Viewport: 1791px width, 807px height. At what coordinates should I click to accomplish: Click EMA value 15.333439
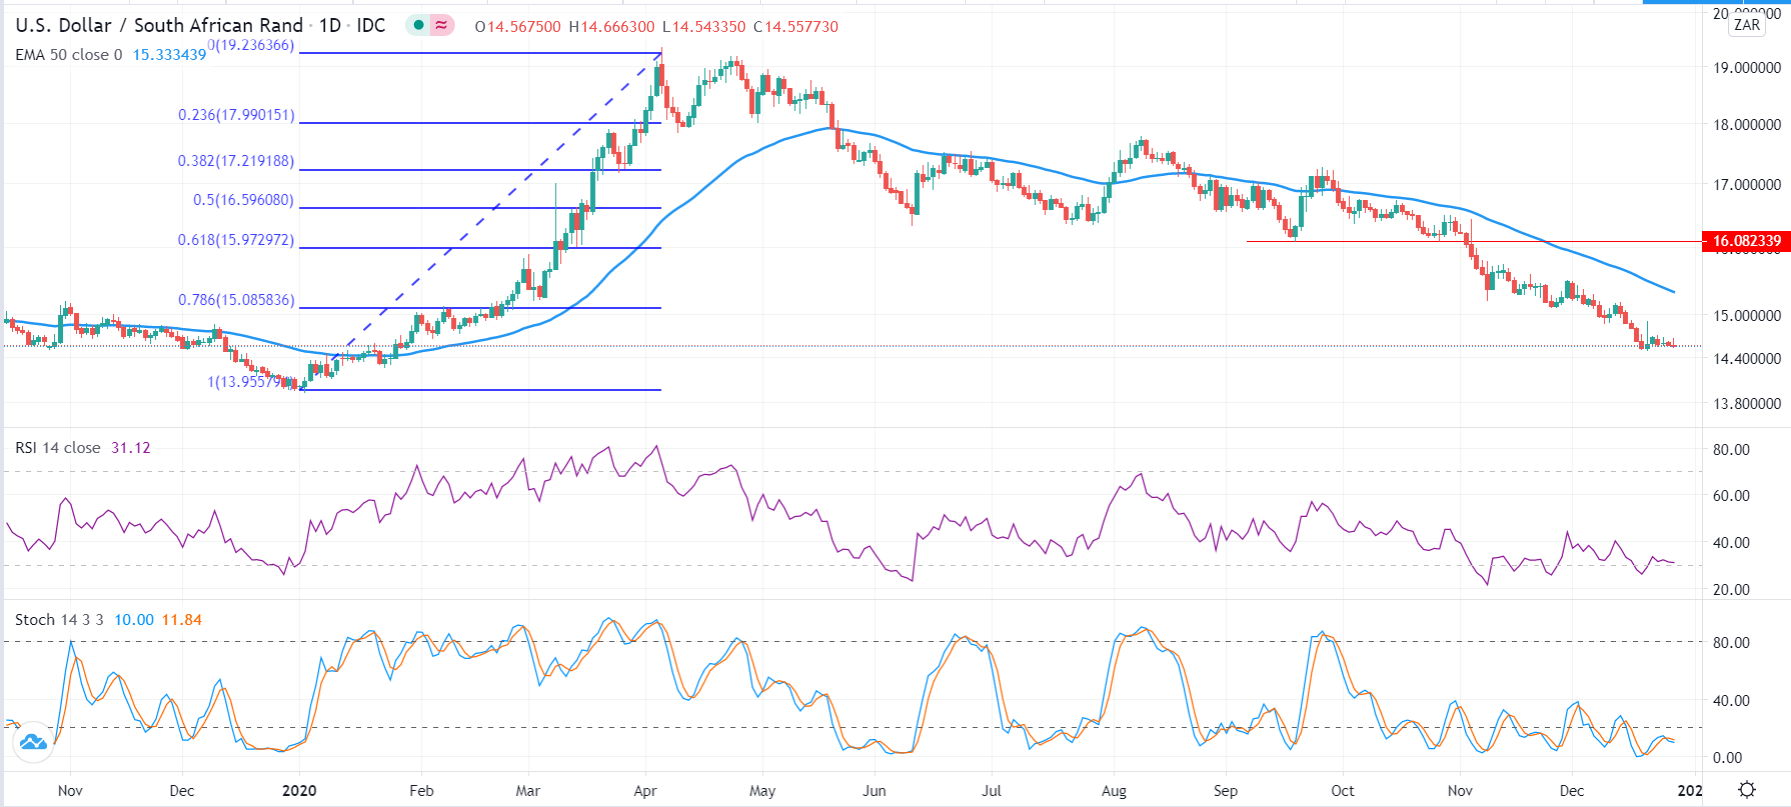tap(169, 55)
